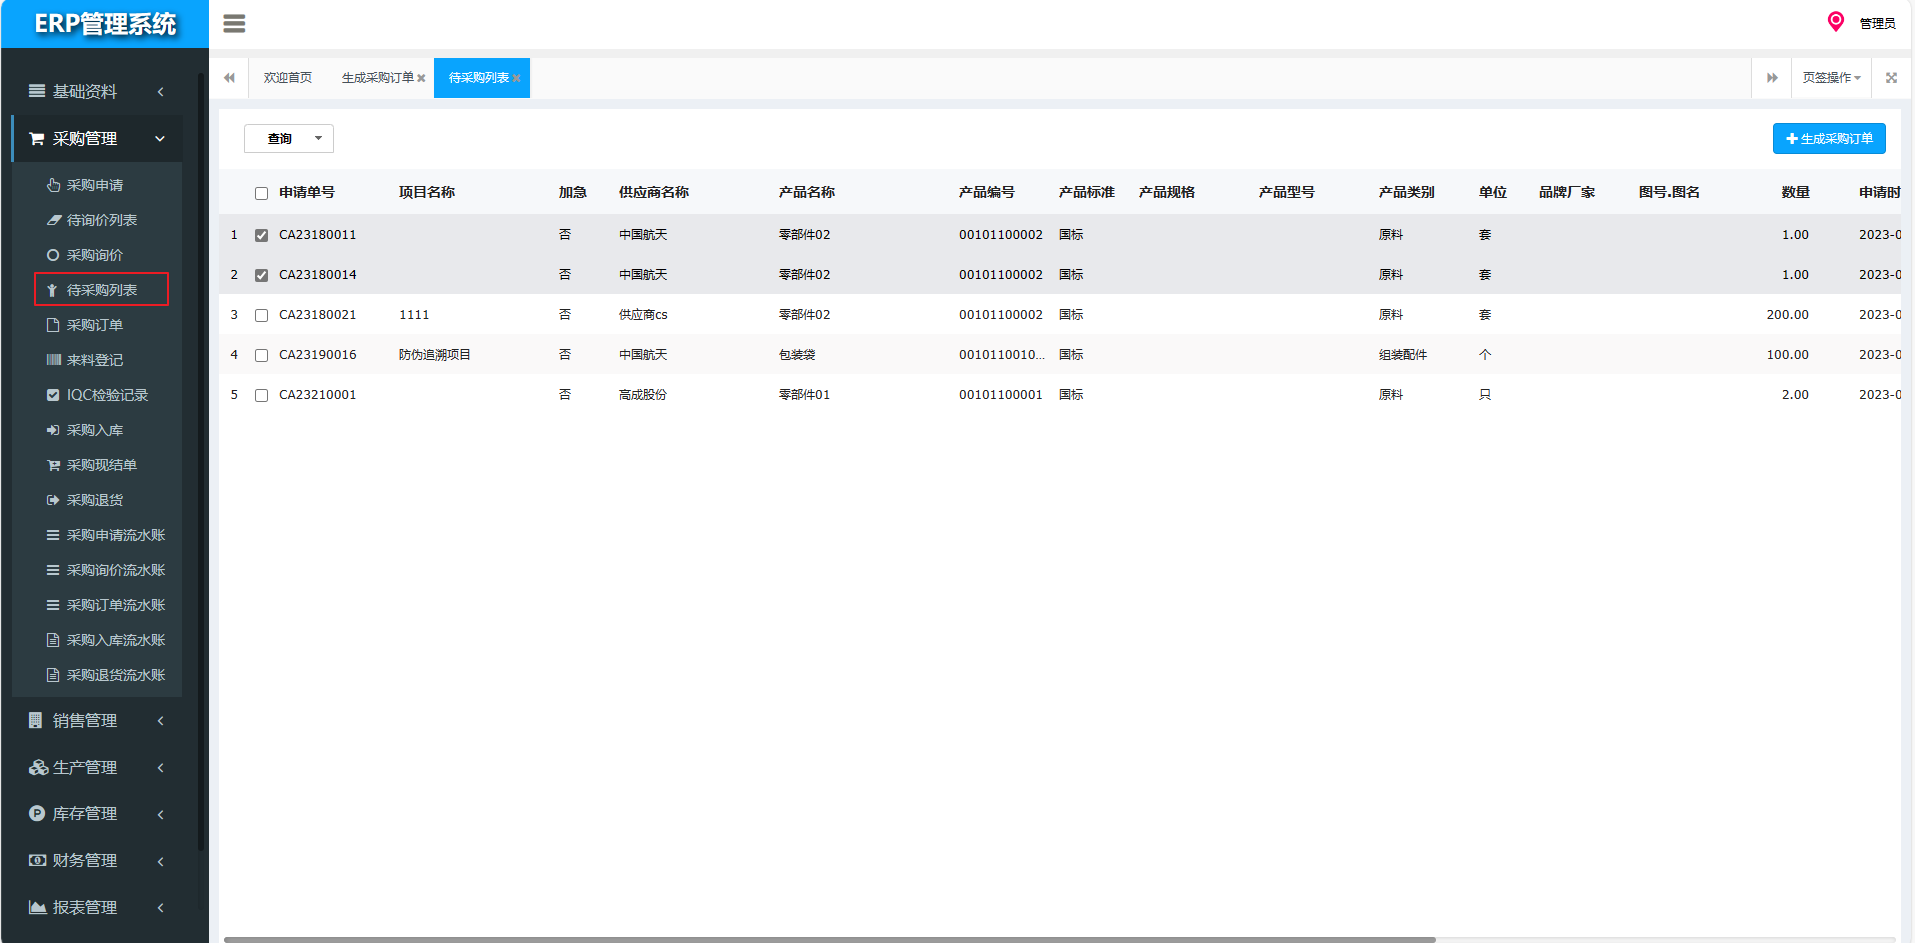This screenshot has height=943, width=1915.
Task: Toggle the select-all header checkbox
Action: [261, 193]
